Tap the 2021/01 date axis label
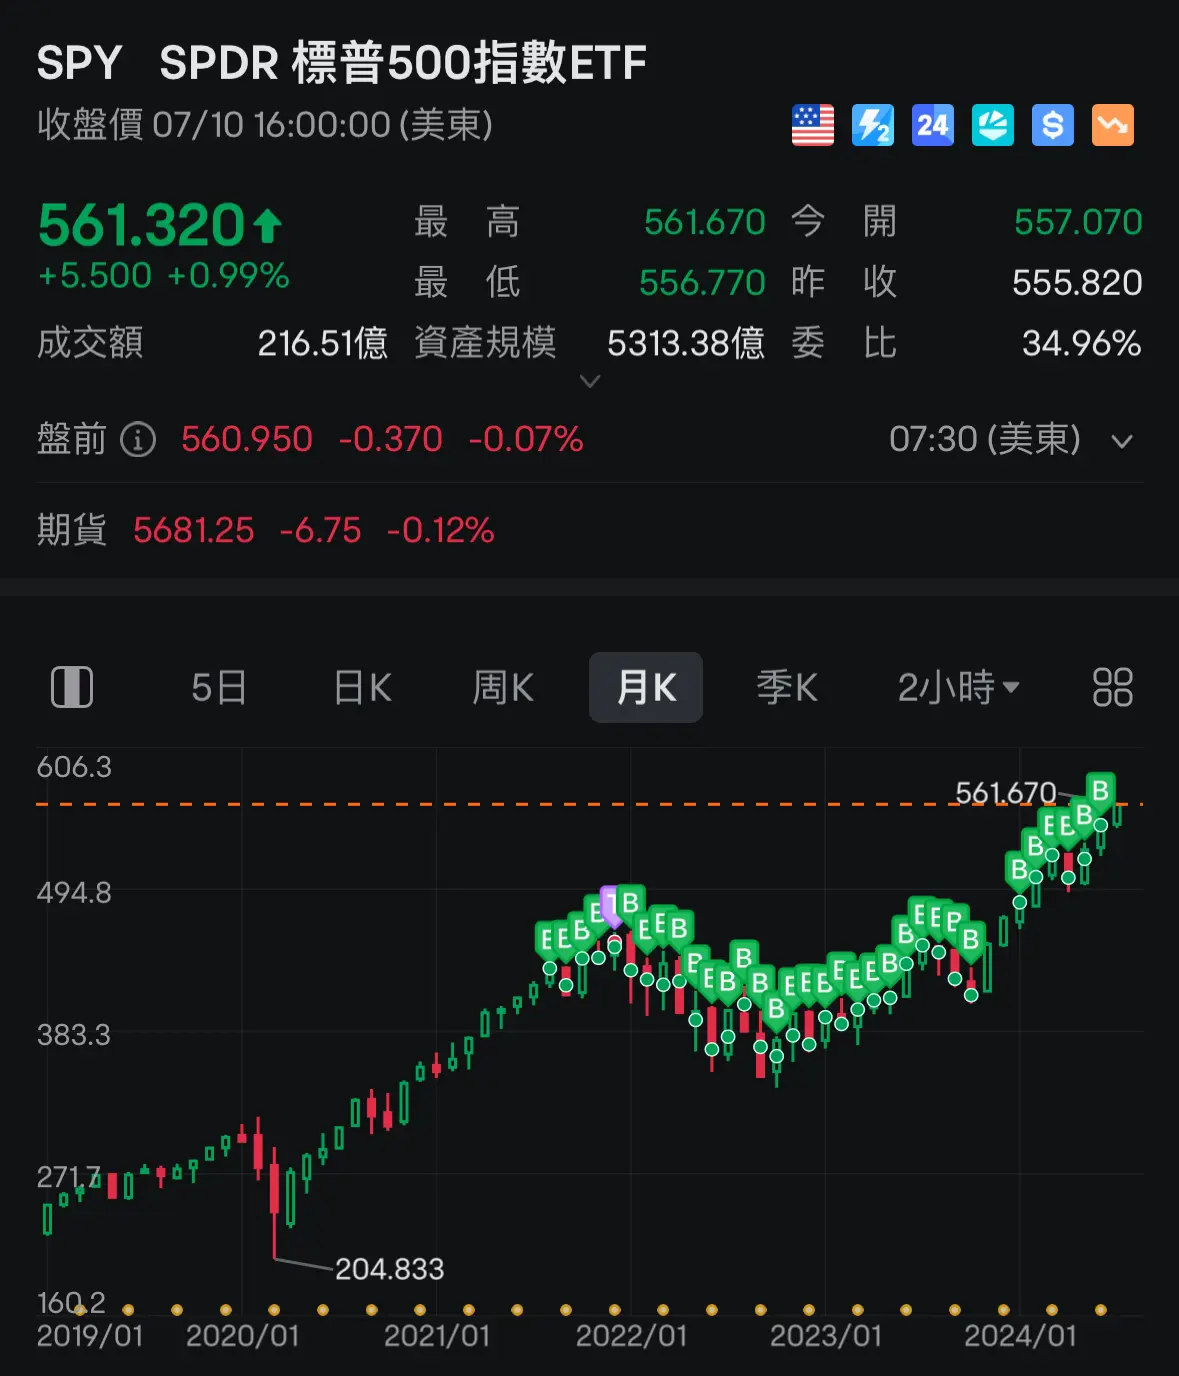 tap(437, 1336)
